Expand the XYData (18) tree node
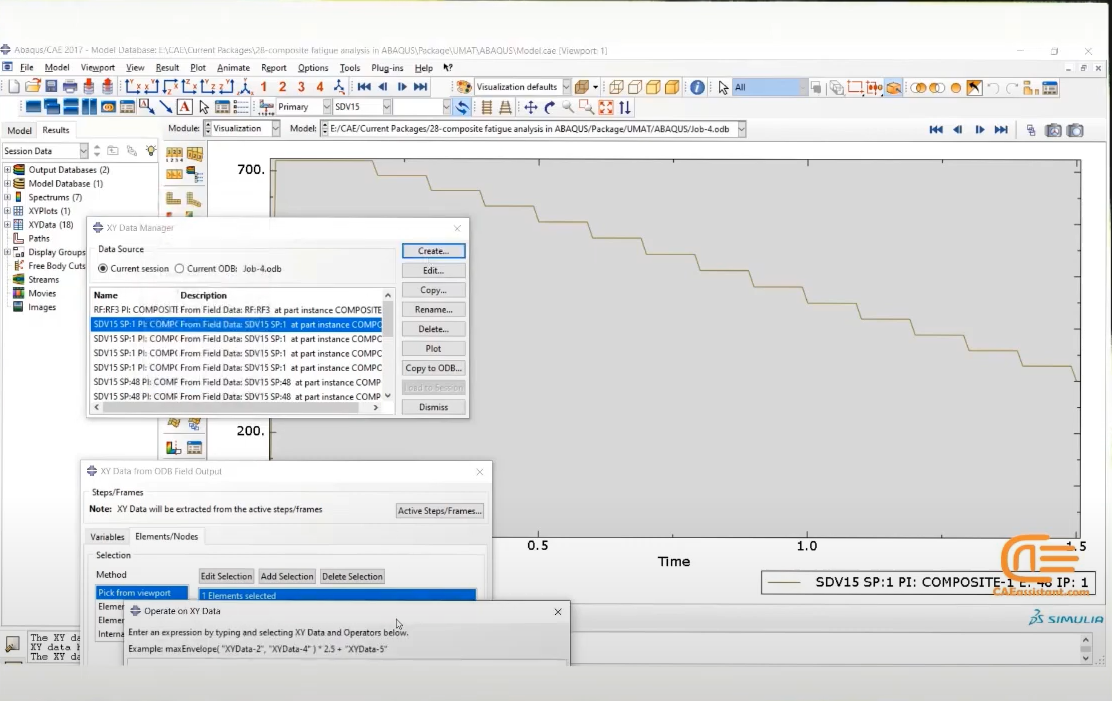The image size is (1112, 701). (7, 224)
